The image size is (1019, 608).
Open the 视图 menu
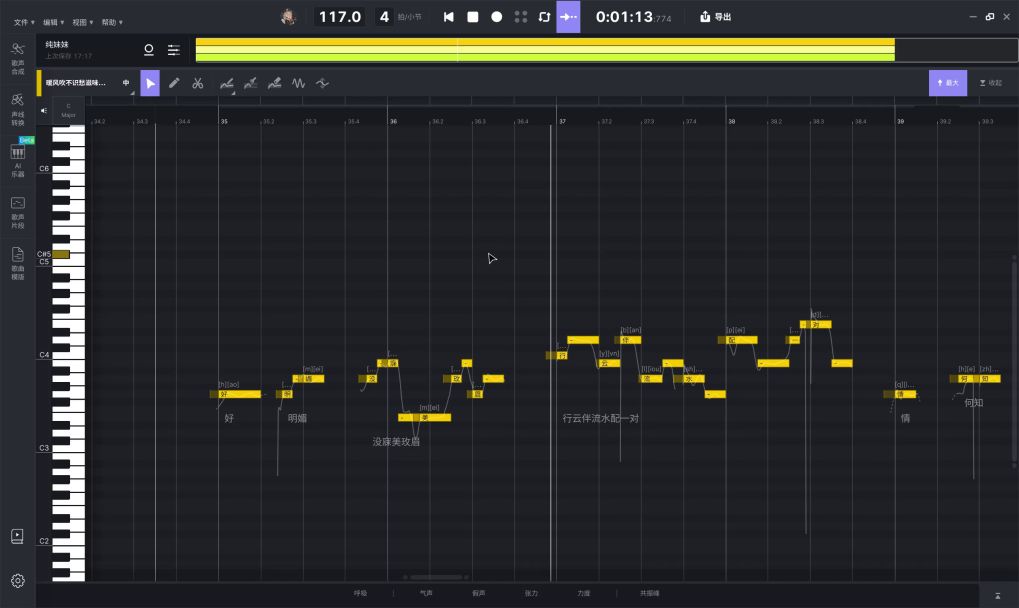83,22
